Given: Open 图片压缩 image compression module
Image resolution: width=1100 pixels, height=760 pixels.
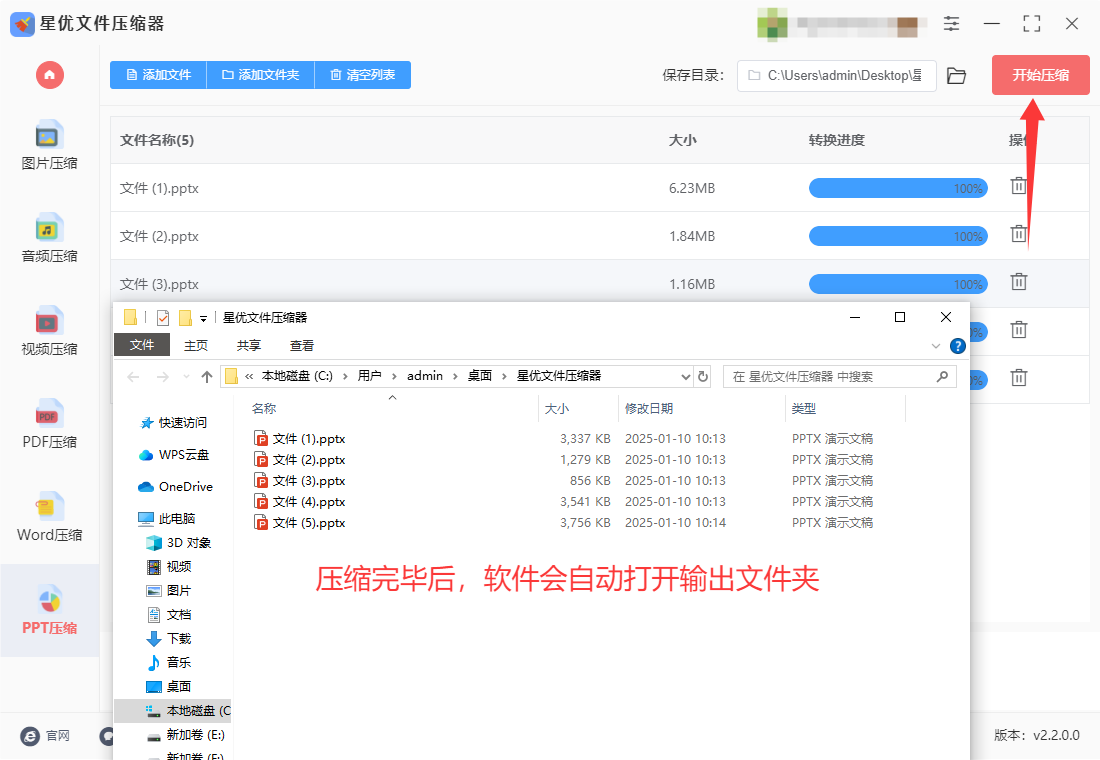Looking at the screenshot, I should (49, 146).
